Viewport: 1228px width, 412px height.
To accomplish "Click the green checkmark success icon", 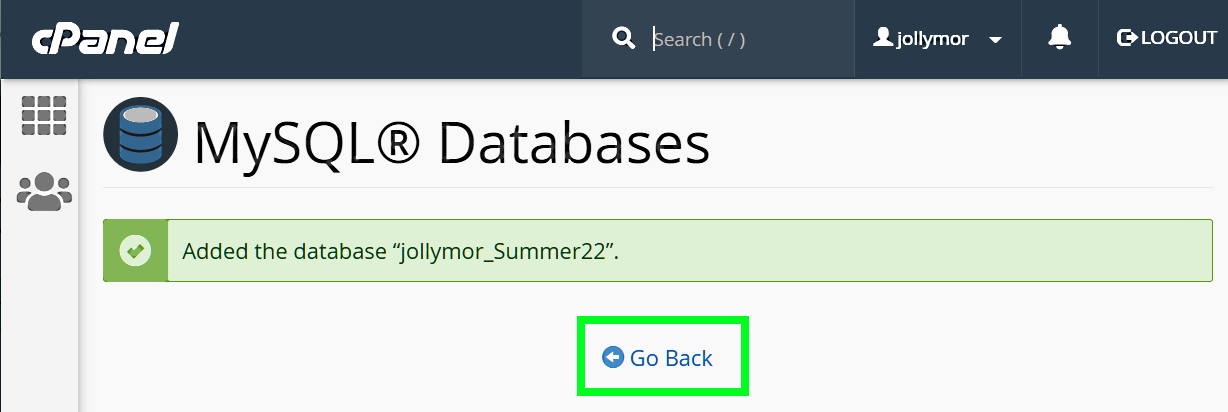I will click(x=135, y=250).
